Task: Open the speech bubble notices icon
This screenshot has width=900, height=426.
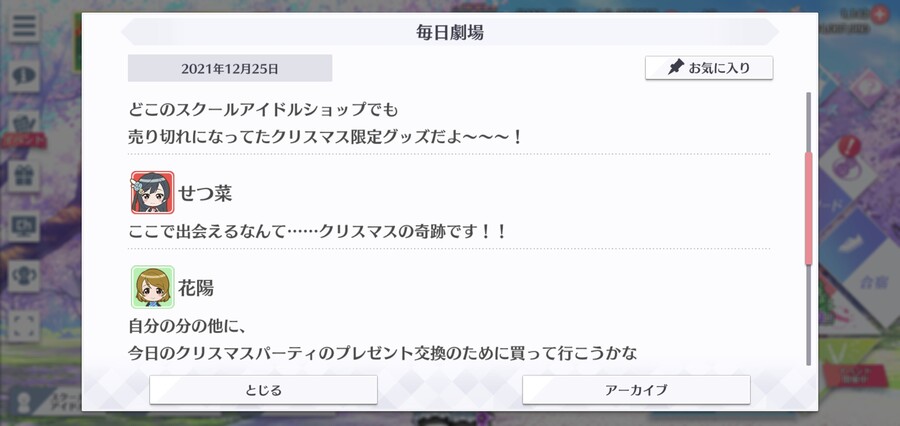Action: [24, 76]
